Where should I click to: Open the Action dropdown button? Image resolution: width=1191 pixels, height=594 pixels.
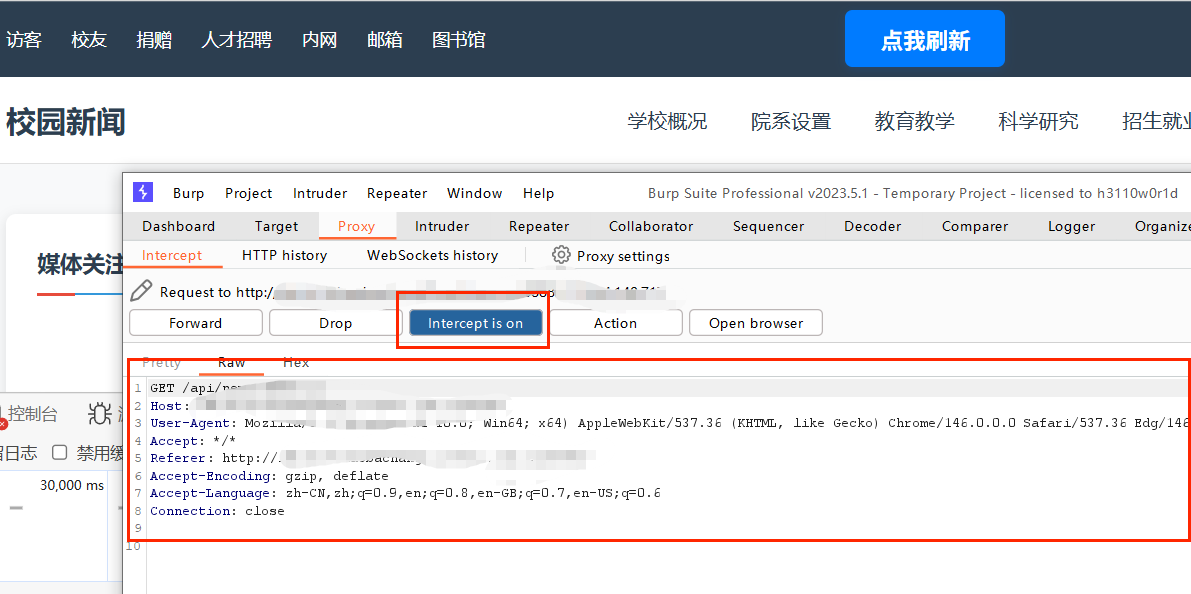(615, 323)
